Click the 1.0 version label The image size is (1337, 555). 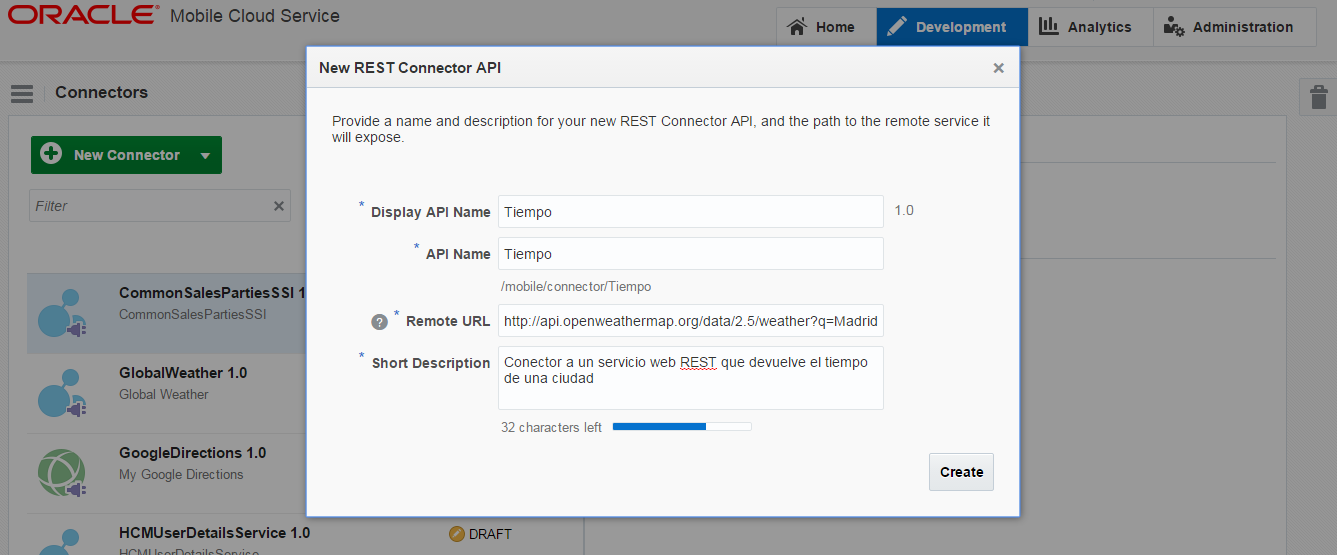904,211
